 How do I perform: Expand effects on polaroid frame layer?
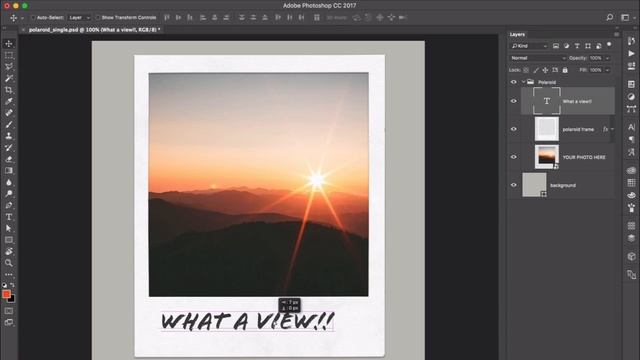coord(612,129)
